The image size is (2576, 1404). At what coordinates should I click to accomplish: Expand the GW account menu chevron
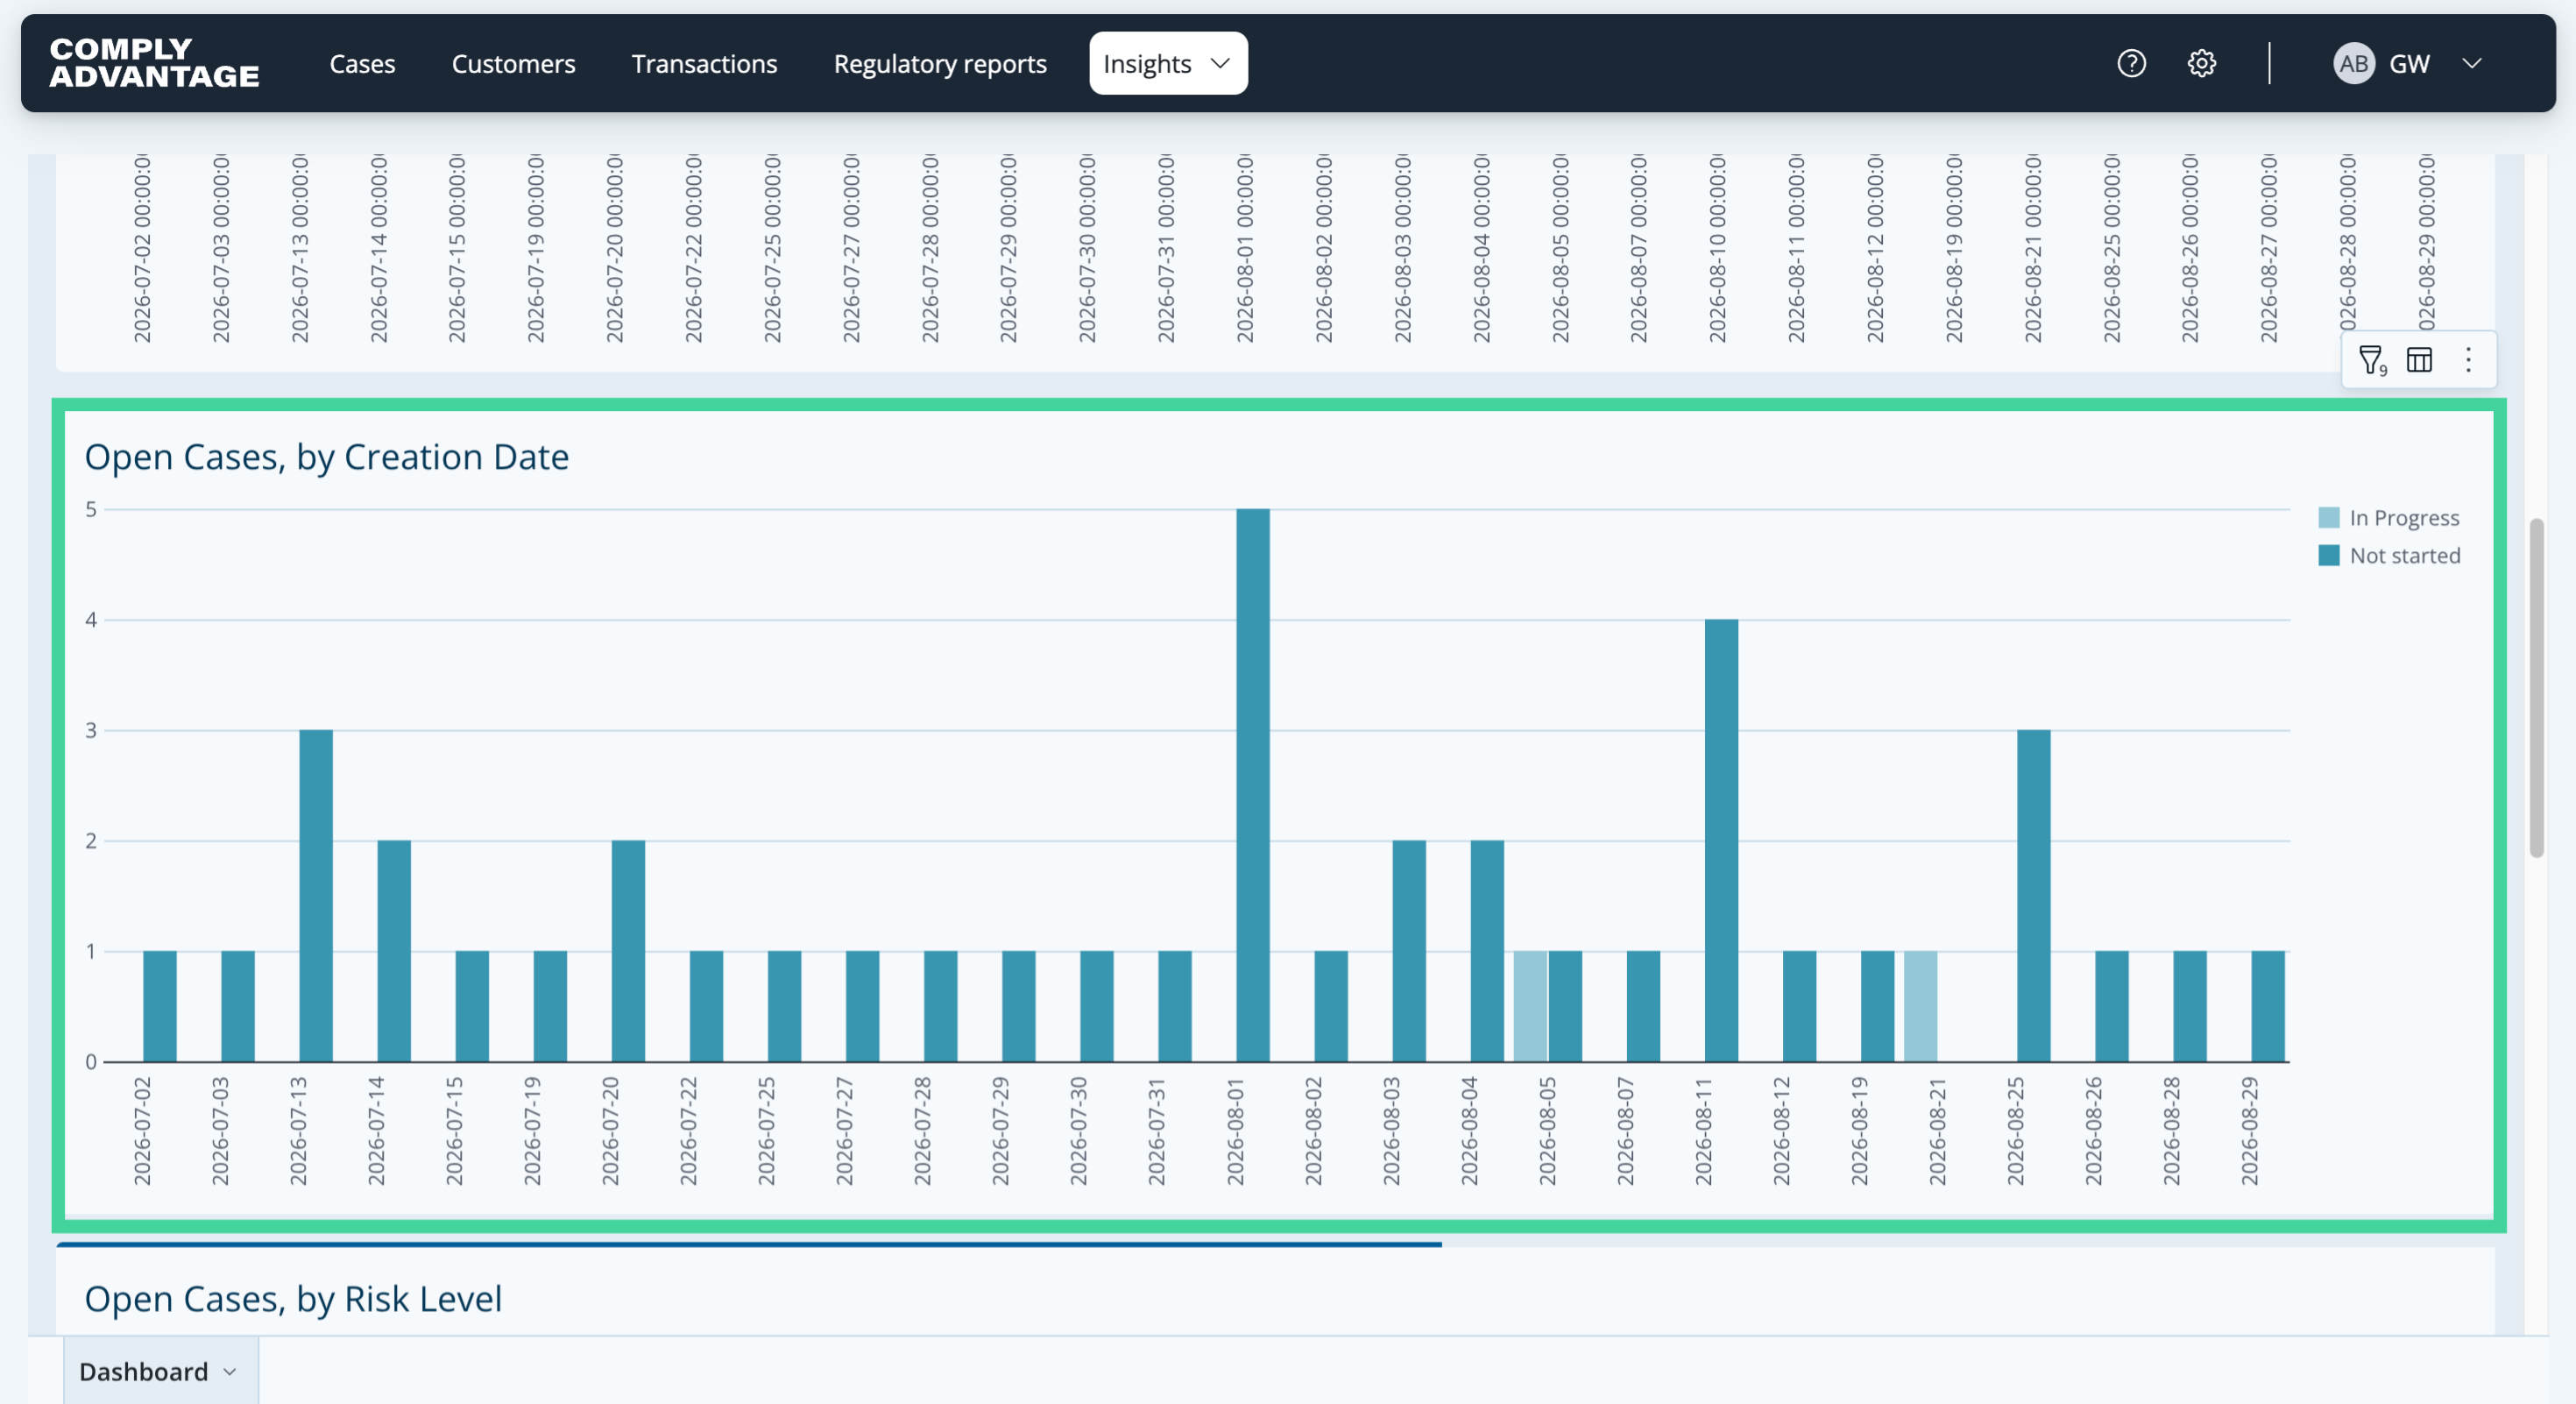coord(2472,63)
